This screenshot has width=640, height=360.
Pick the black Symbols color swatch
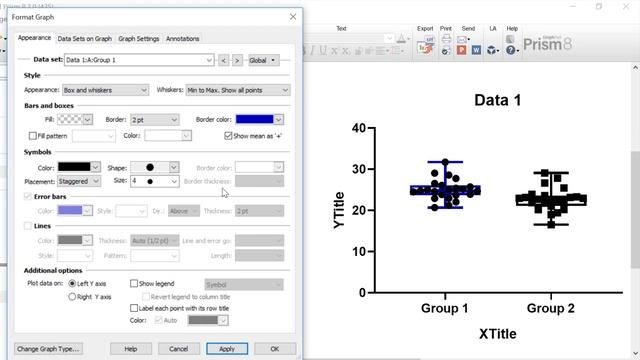(74, 167)
